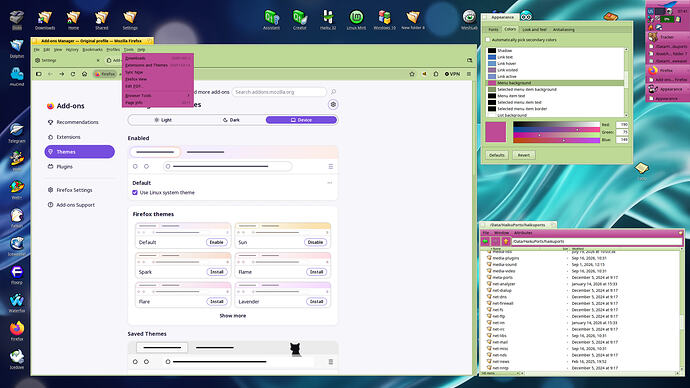Go to Firefox home page icon
The width and height of the screenshot is (690, 388).
84,74
